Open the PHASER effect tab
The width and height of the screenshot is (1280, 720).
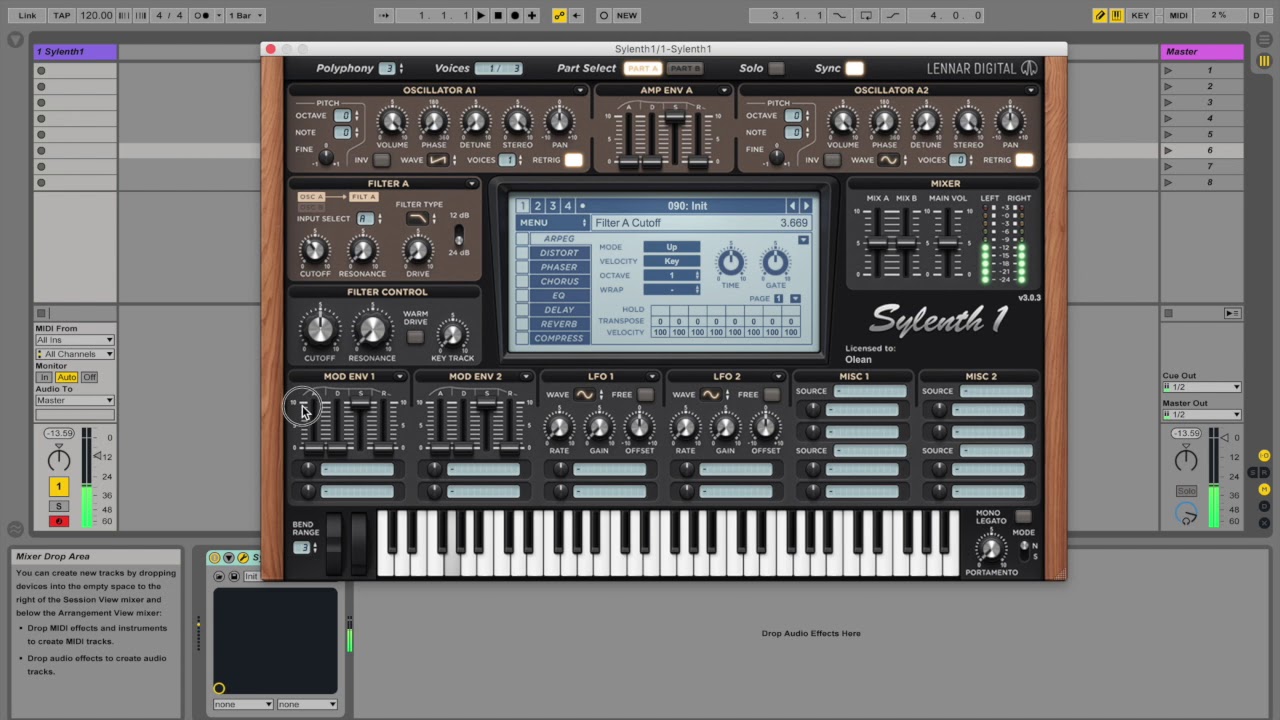click(559, 267)
